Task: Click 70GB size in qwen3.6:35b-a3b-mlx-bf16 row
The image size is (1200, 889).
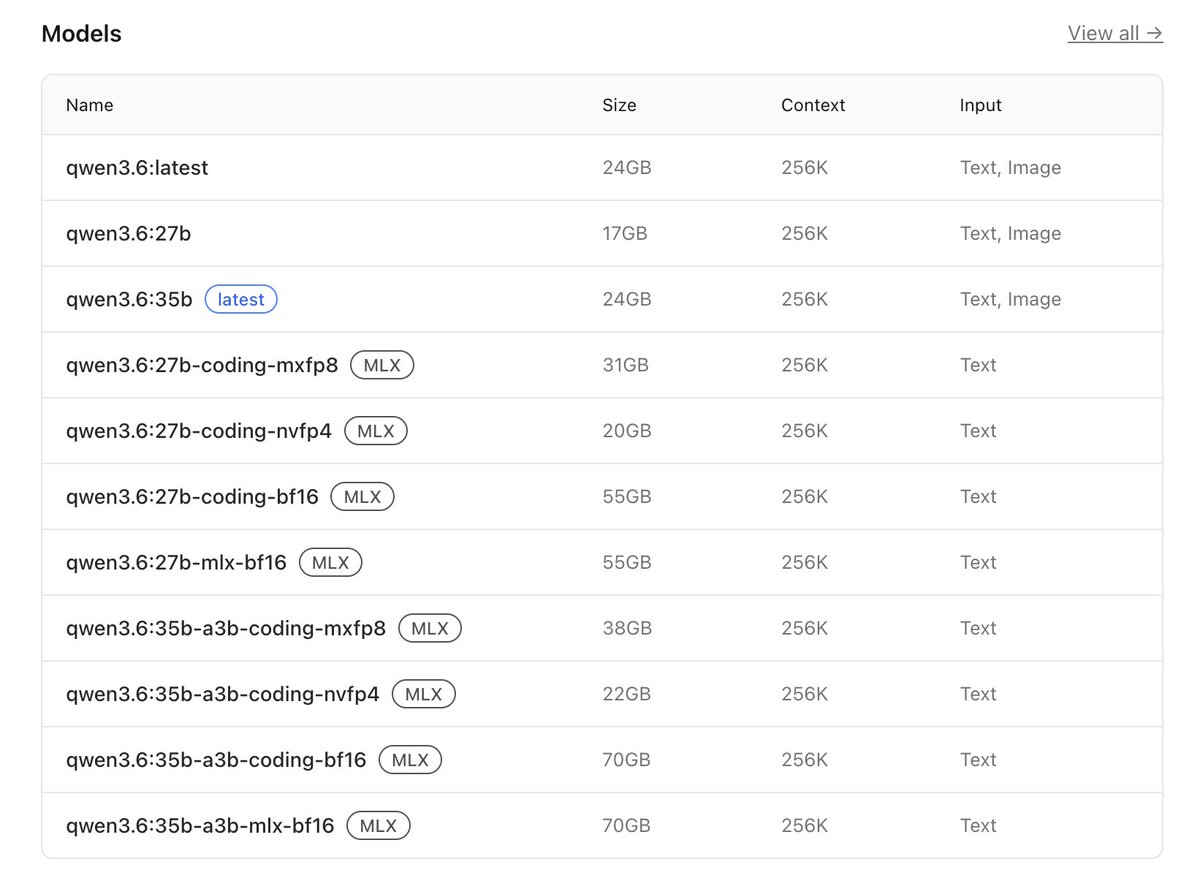Action: coord(626,826)
